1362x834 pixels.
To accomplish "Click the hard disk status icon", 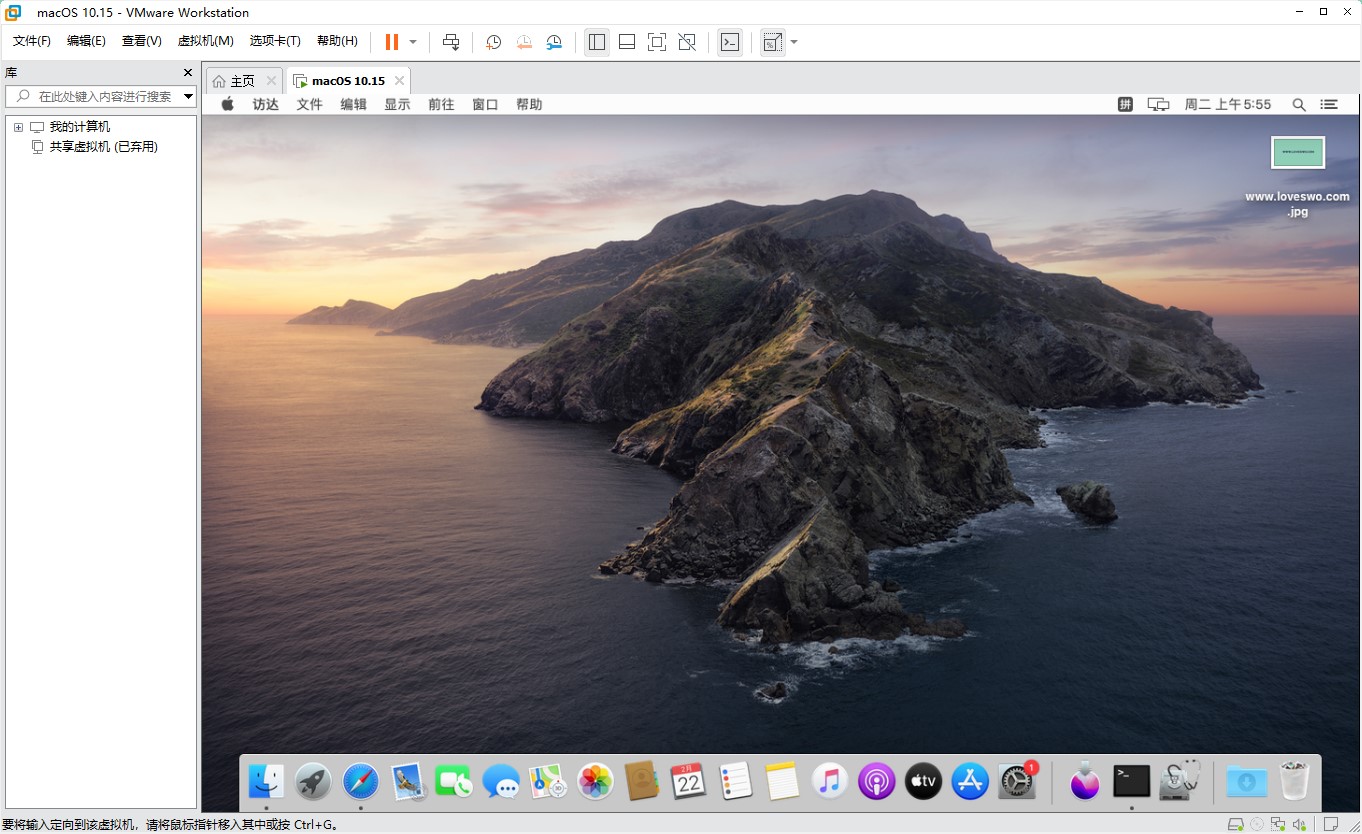I will point(1236,824).
